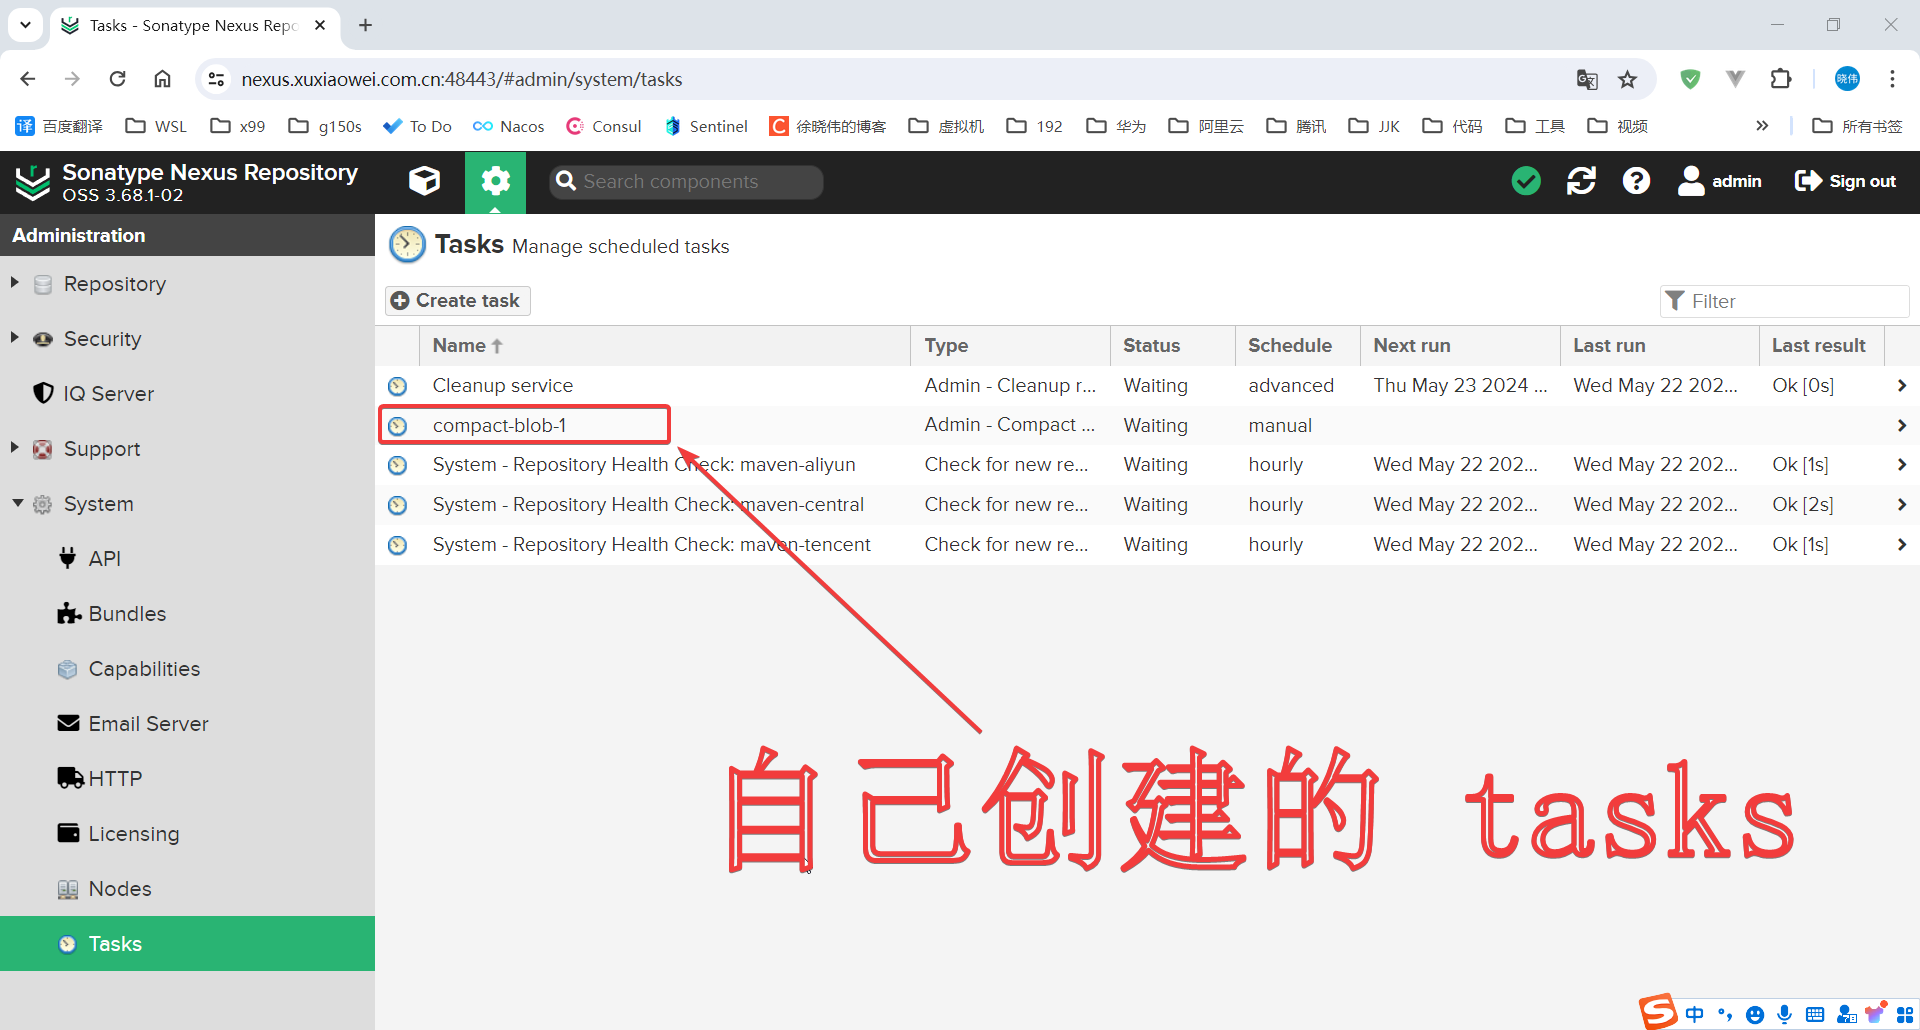Sort the table by Name column header

(x=460, y=346)
